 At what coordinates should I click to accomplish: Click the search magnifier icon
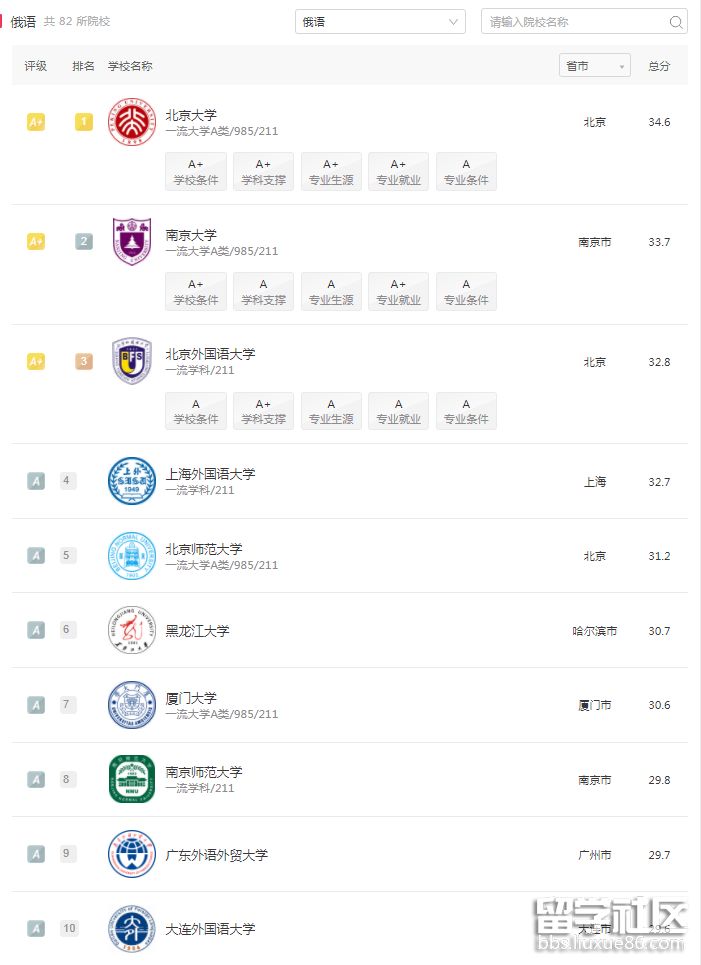click(x=676, y=22)
